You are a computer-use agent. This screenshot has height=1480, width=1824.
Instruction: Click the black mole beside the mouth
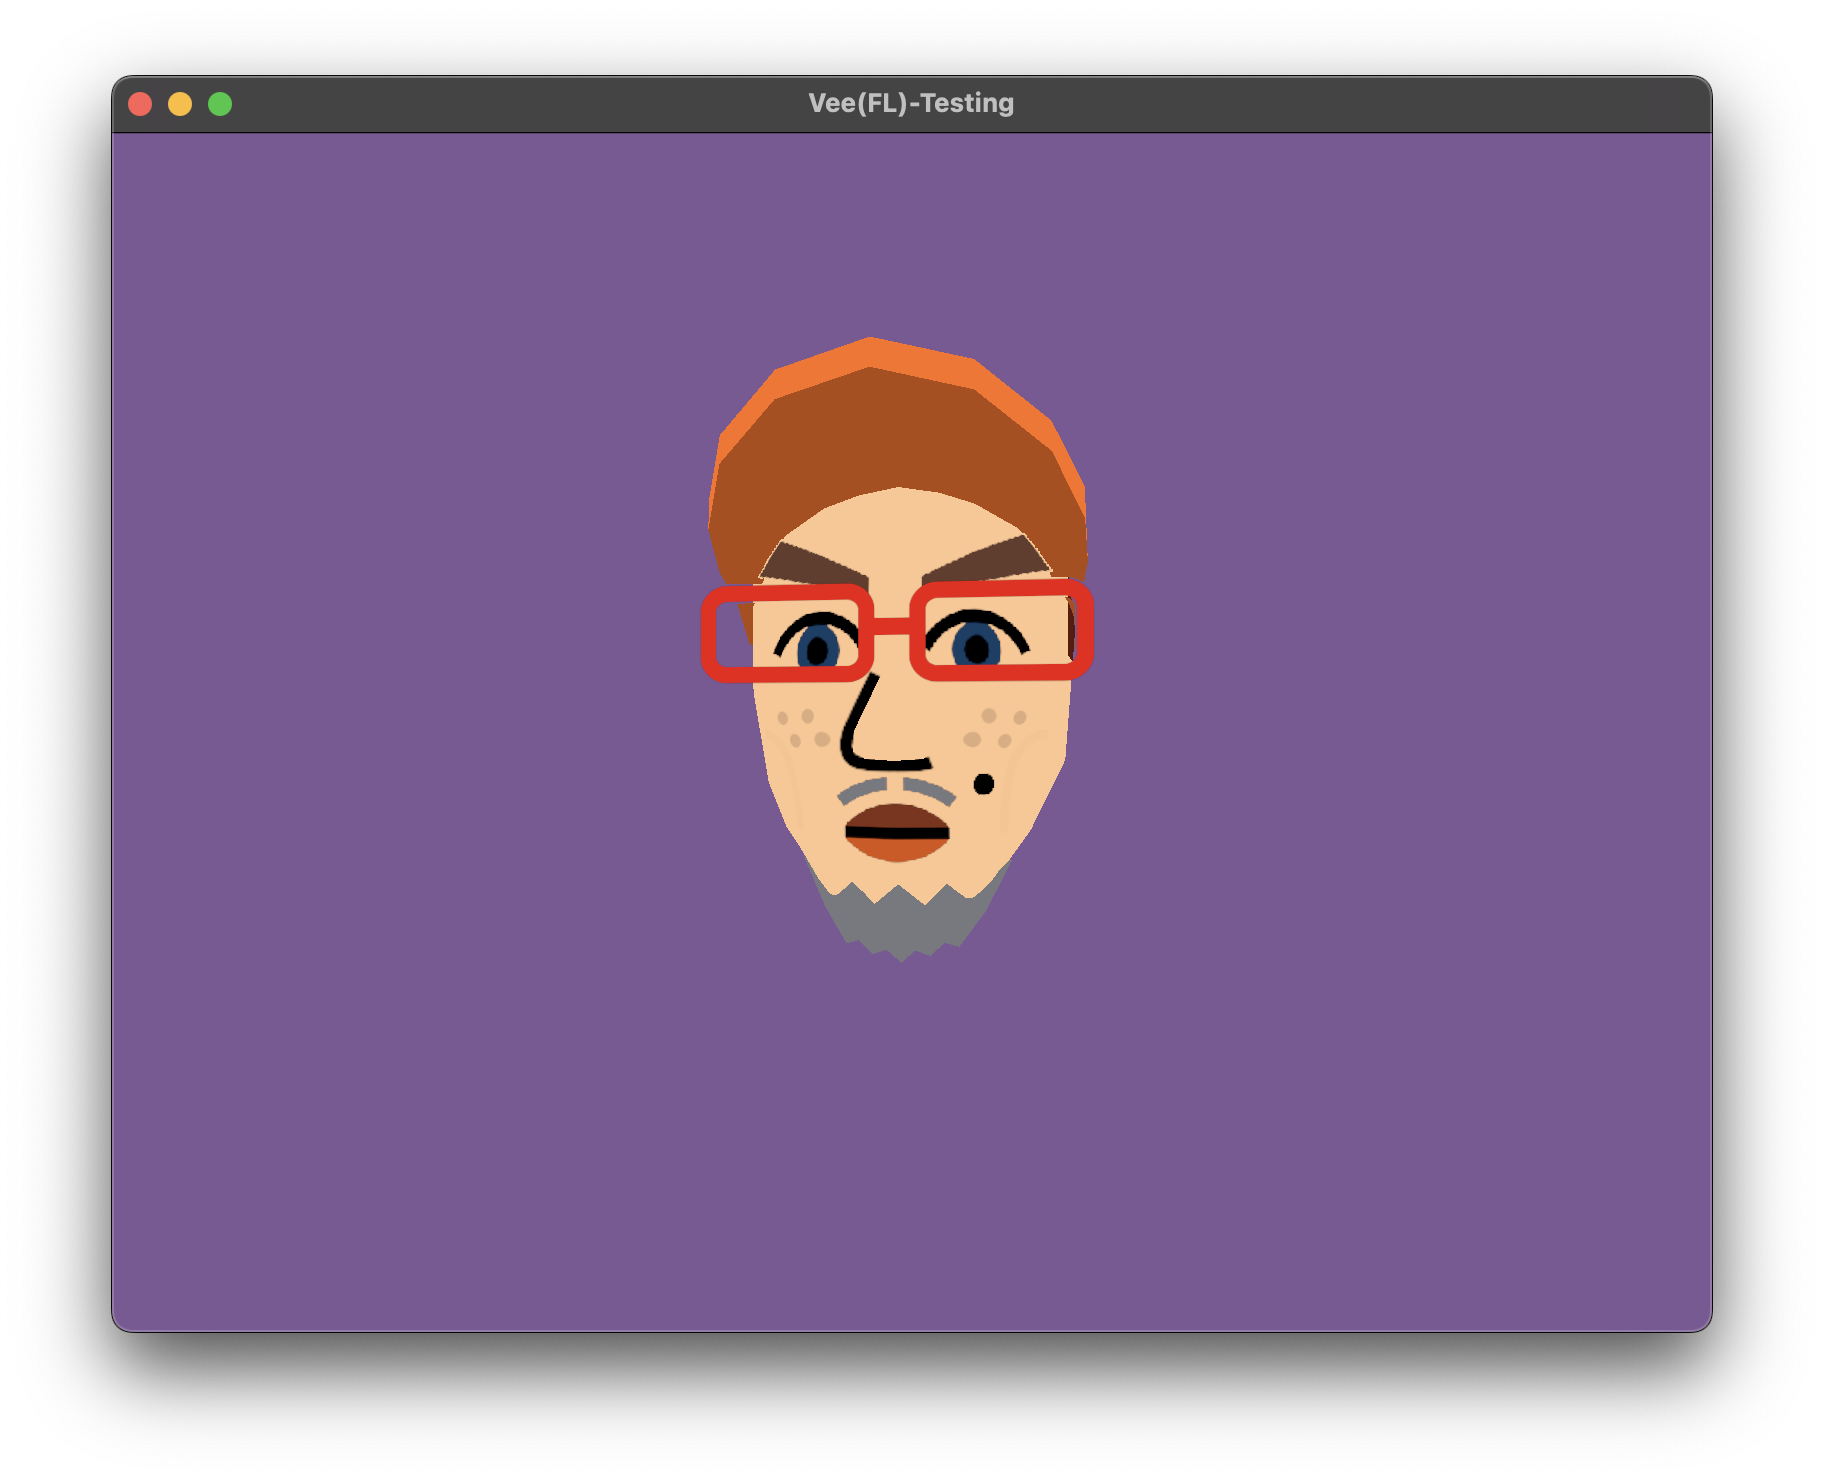tap(984, 784)
